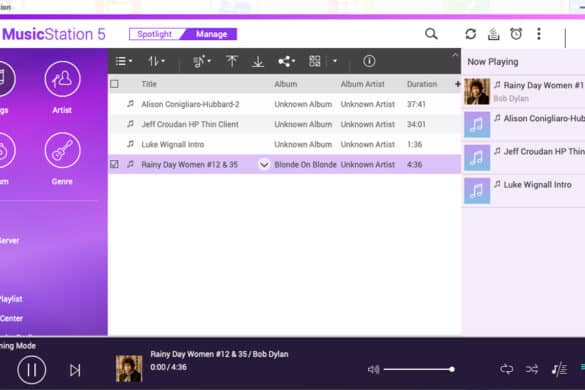Mute audio with the speaker icon
This screenshot has width=585, height=390.
(x=373, y=369)
